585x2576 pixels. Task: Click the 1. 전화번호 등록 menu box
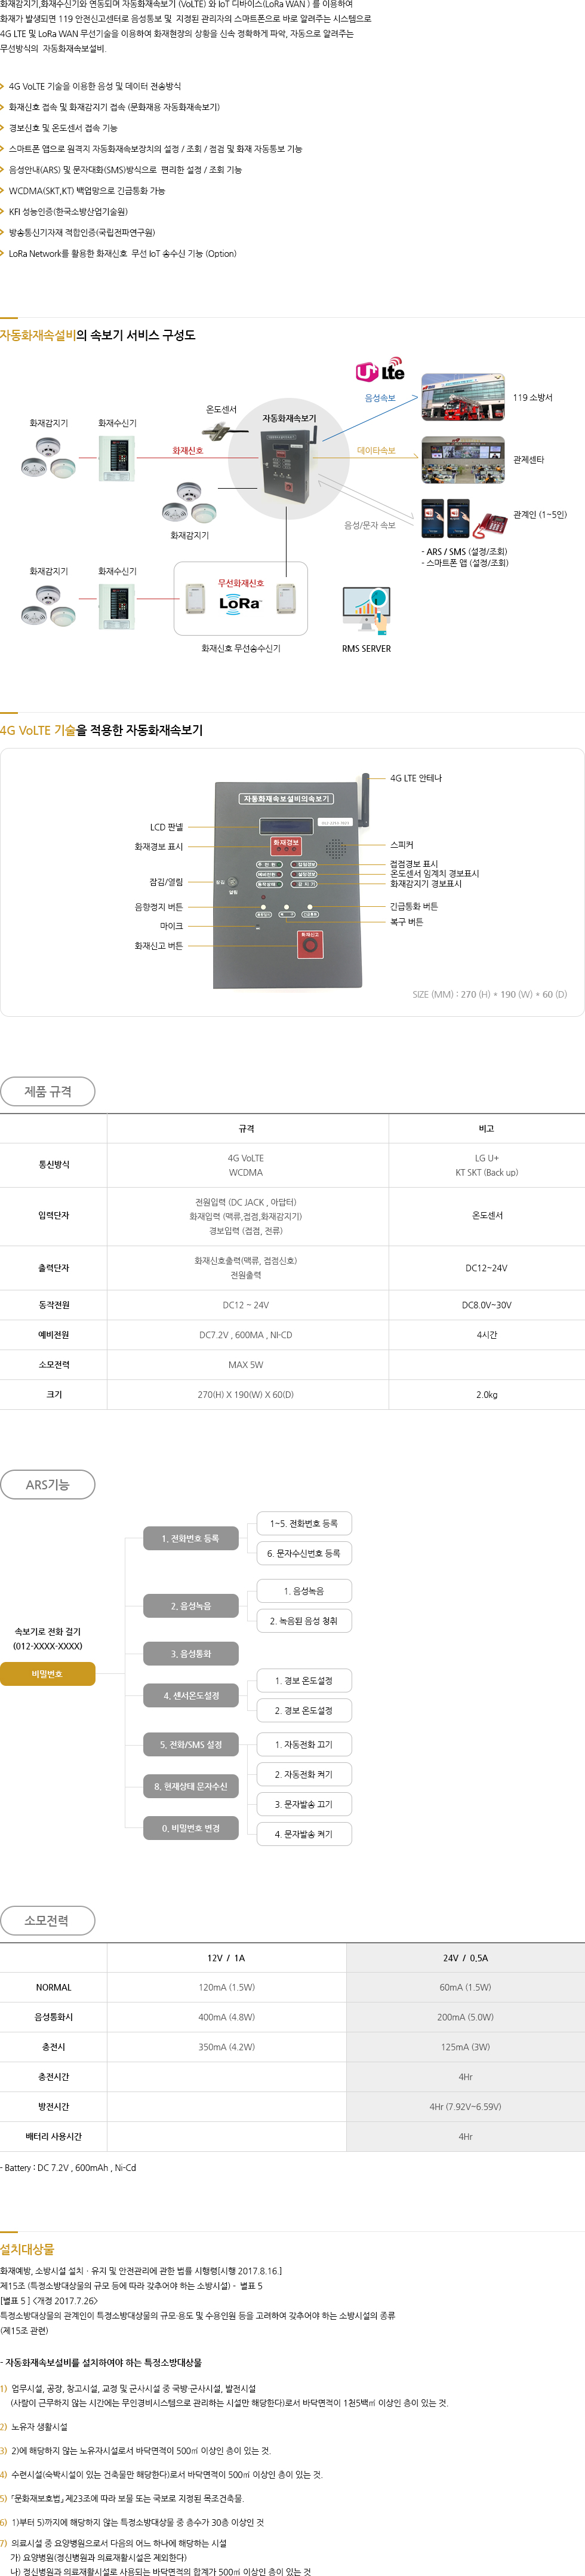pyautogui.click(x=190, y=1538)
